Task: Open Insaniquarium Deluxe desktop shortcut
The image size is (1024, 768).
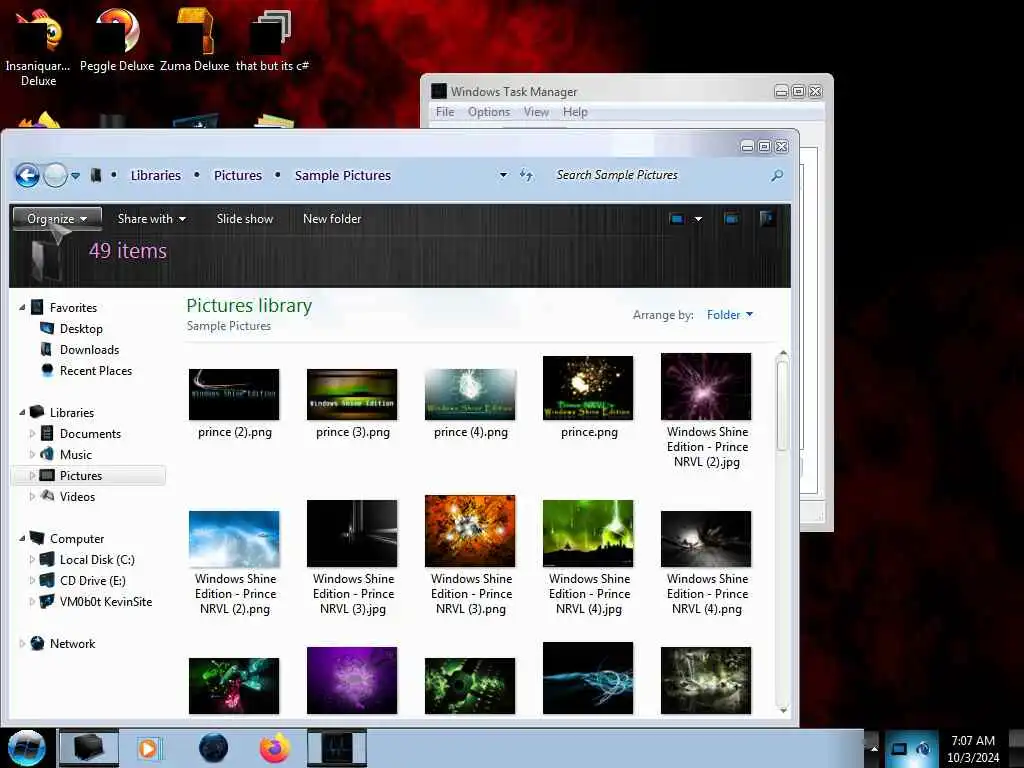Action: point(38,46)
